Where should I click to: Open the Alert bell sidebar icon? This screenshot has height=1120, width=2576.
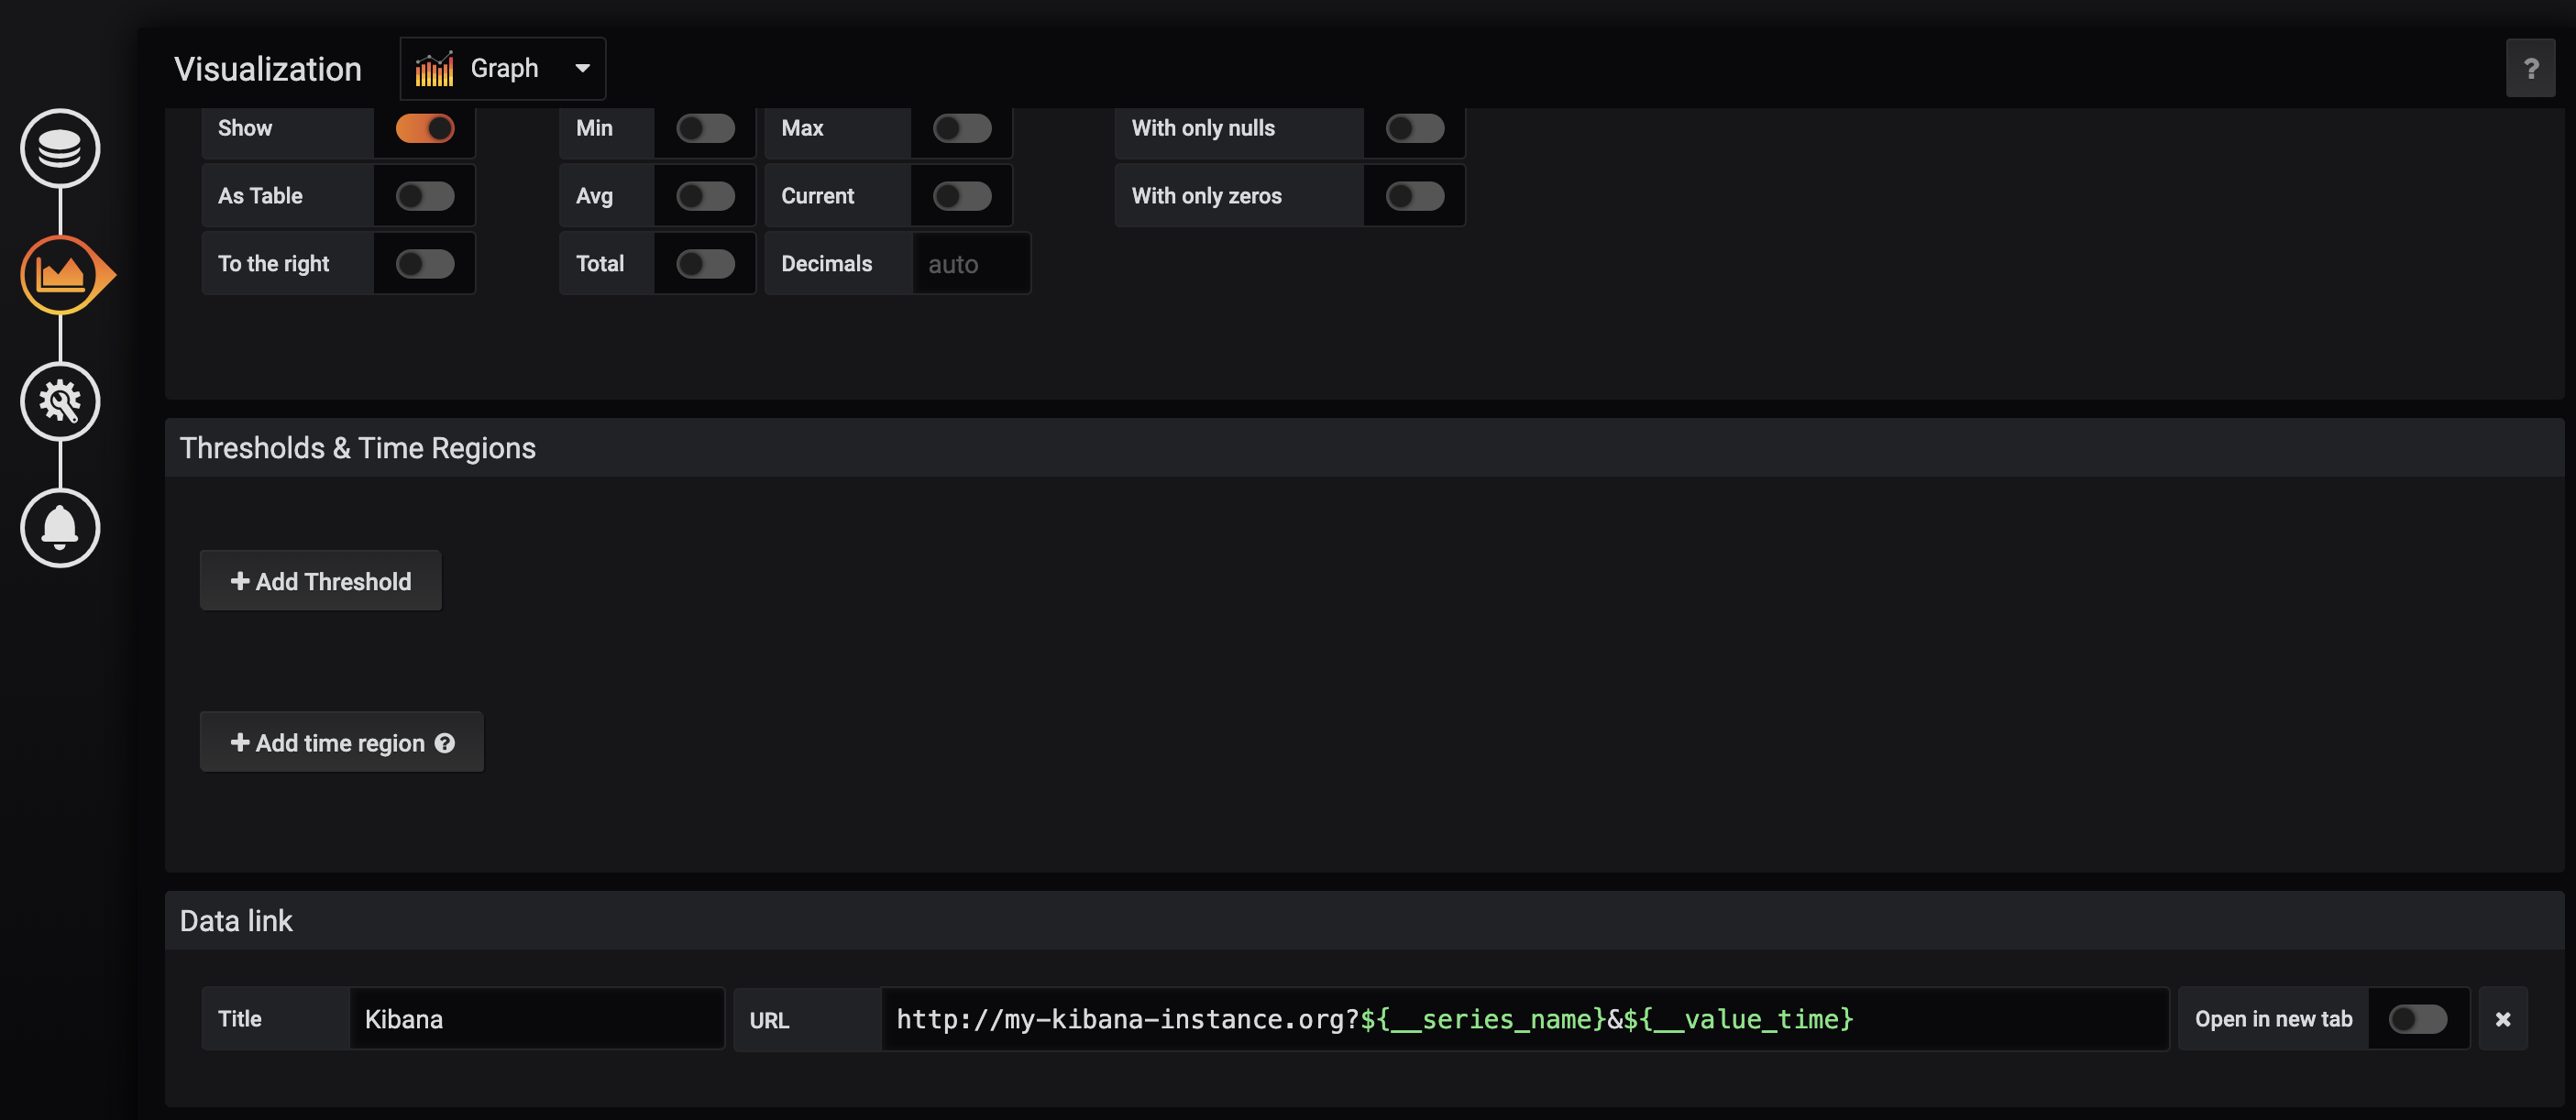(x=60, y=528)
